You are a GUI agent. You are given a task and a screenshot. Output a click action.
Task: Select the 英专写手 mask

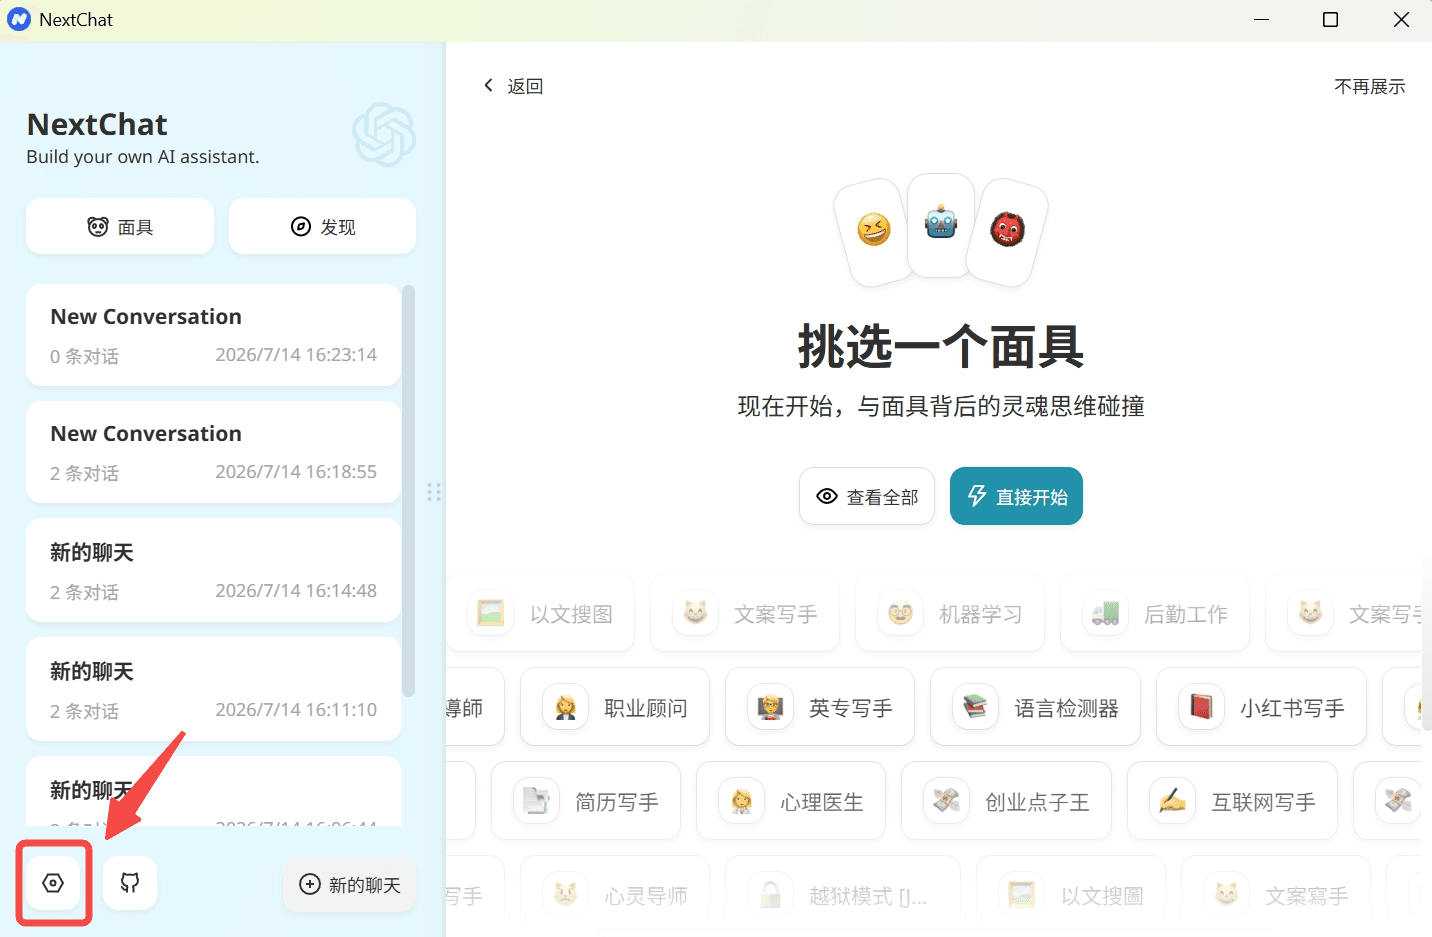pyautogui.click(x=820, y=707)
